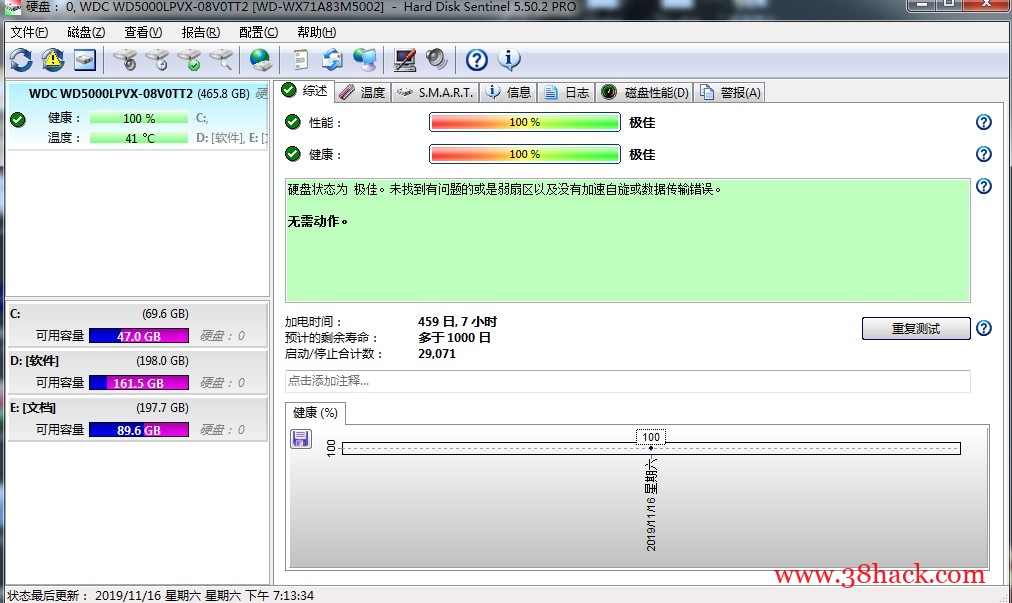Click the help icon next to 健康 bar row
This screenshot has height=603, width=1012.
point(984,154)
